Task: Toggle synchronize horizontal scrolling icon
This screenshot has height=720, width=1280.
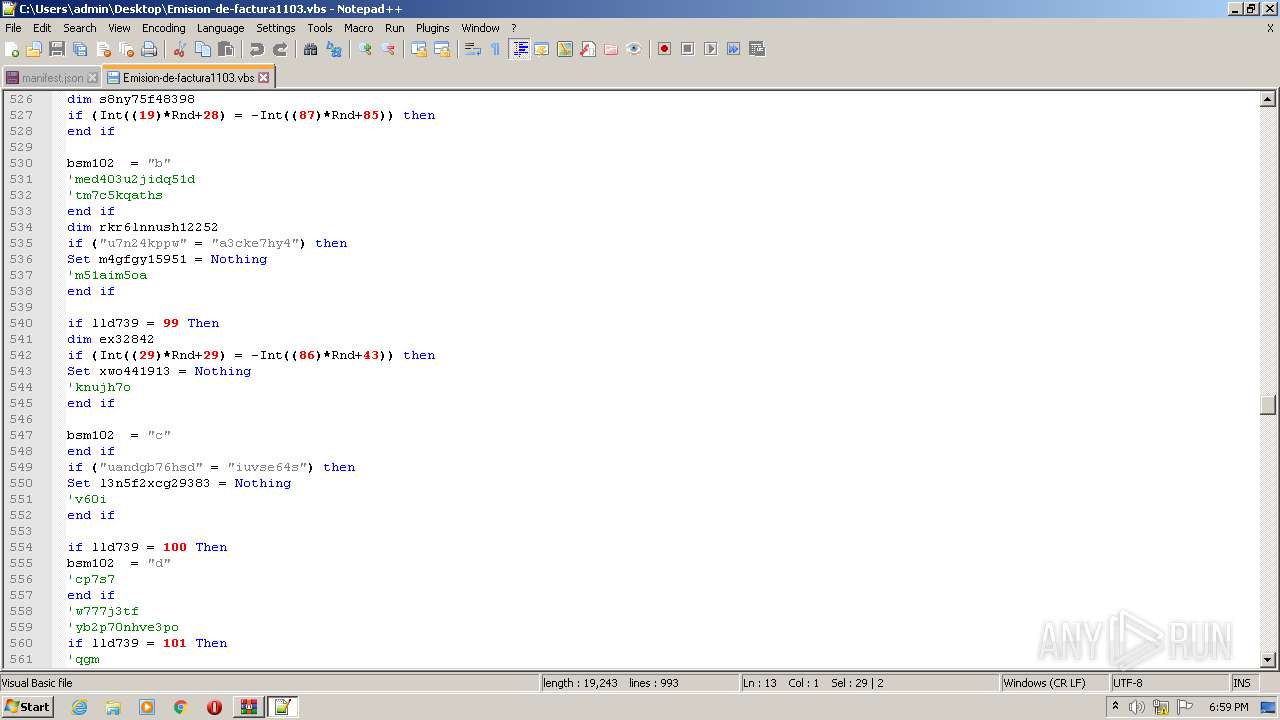Action: (x=442, y=49)
